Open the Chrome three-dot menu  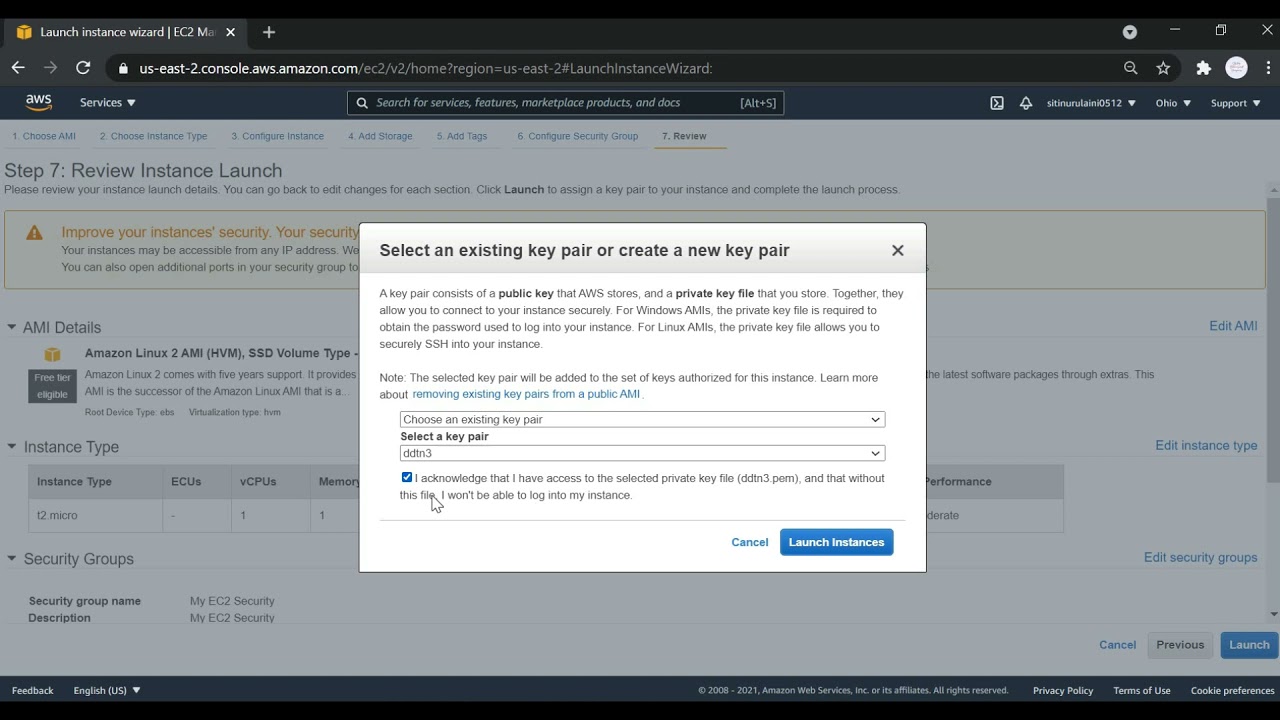point(1269,68)
